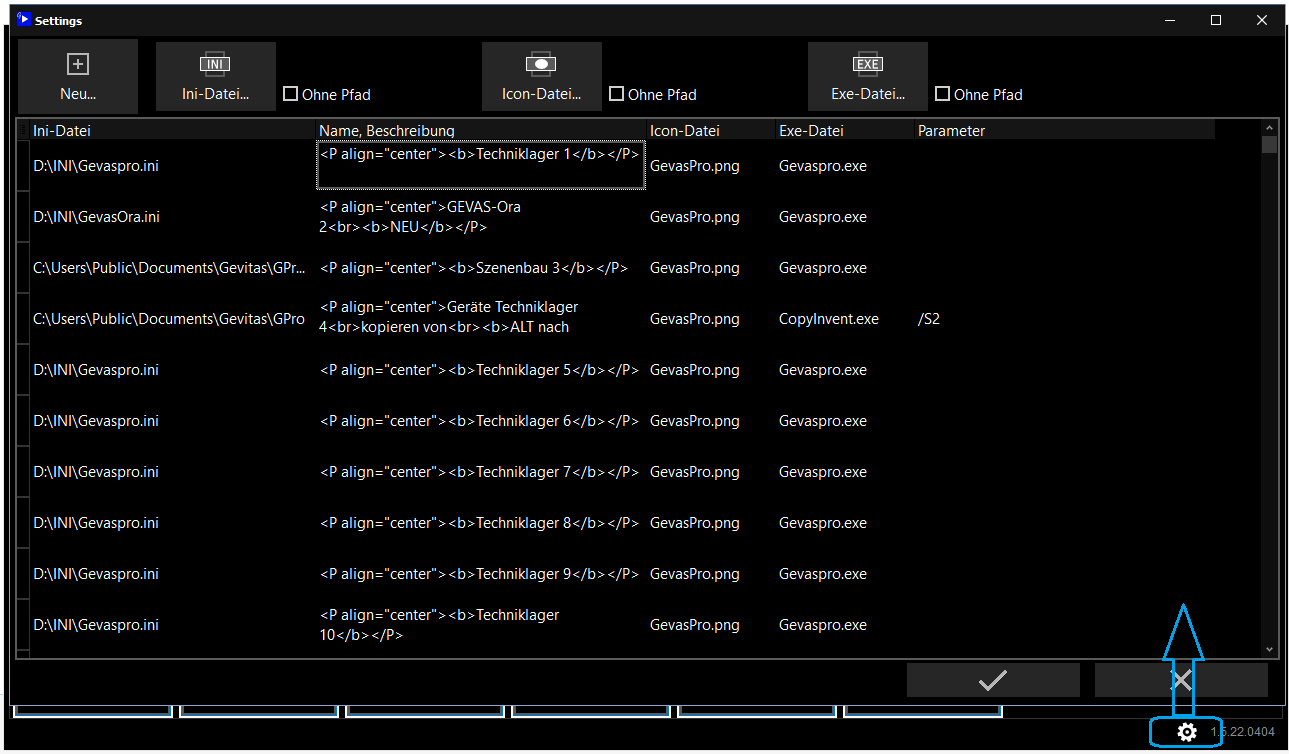Image resolution: width=1289 pixels, height=754 pixels.
Task: Cancel settings with the X button
Action: [1181, 680]
